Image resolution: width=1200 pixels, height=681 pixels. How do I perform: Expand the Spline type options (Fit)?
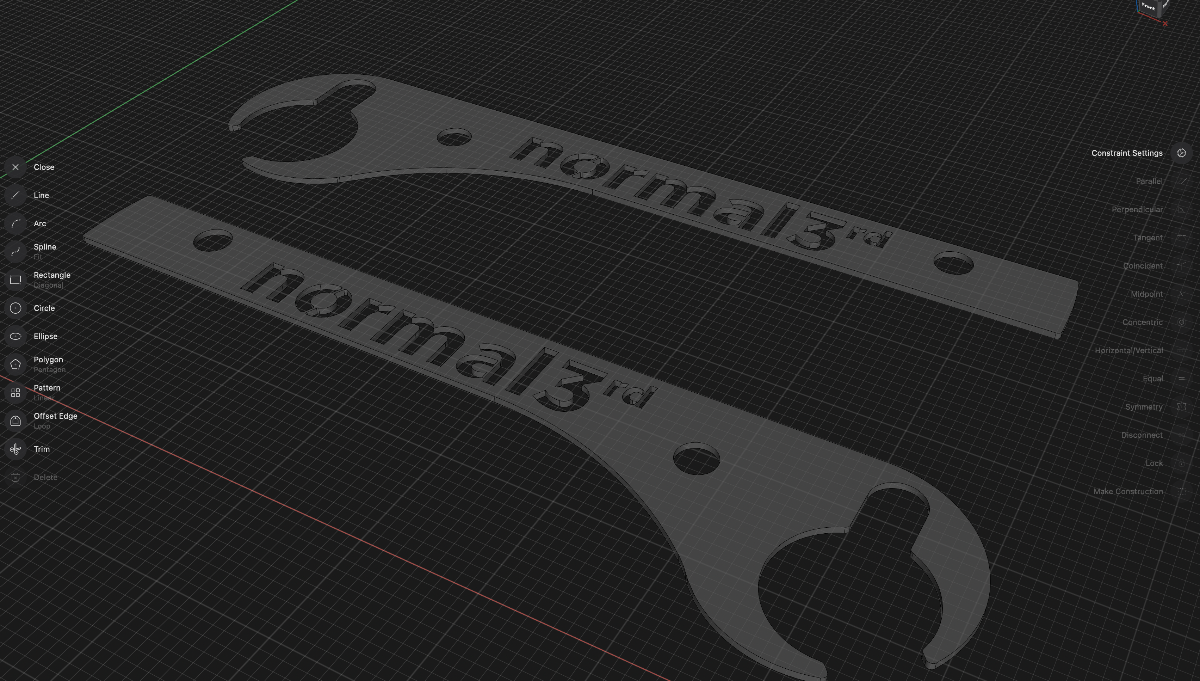[38, 257]
